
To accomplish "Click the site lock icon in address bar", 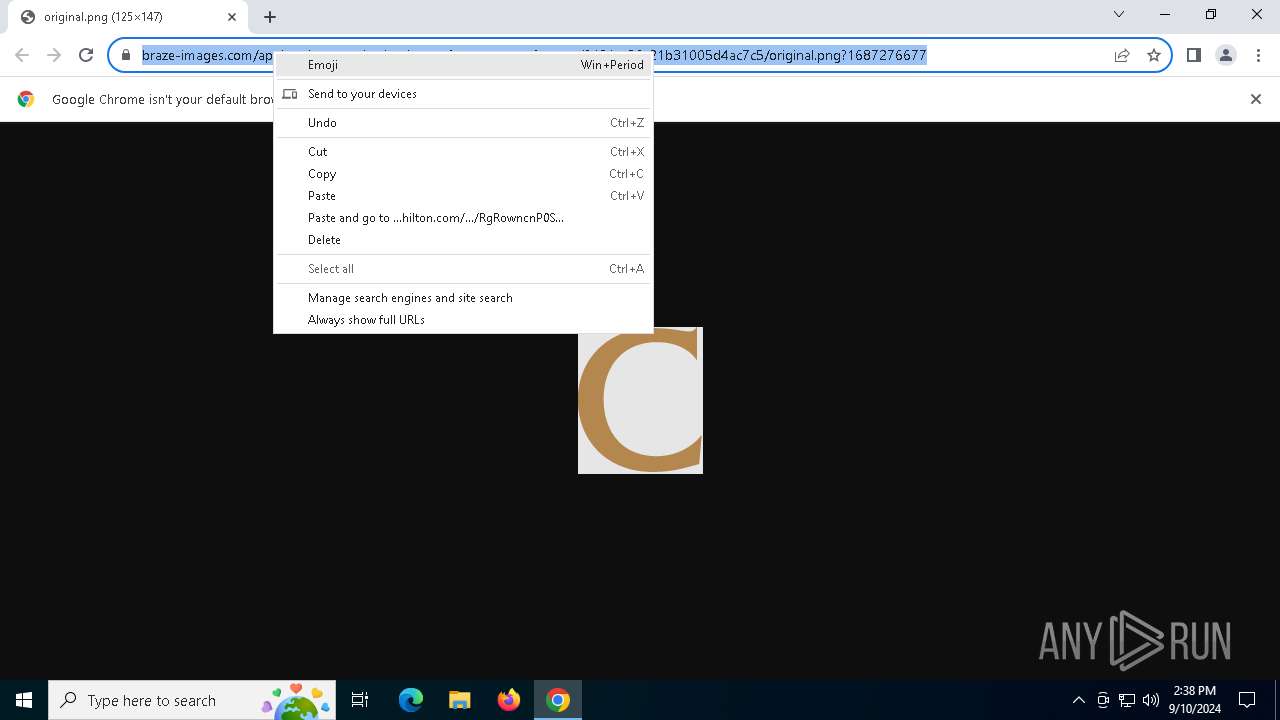I will pyautogui.click(x=126, y=55).
